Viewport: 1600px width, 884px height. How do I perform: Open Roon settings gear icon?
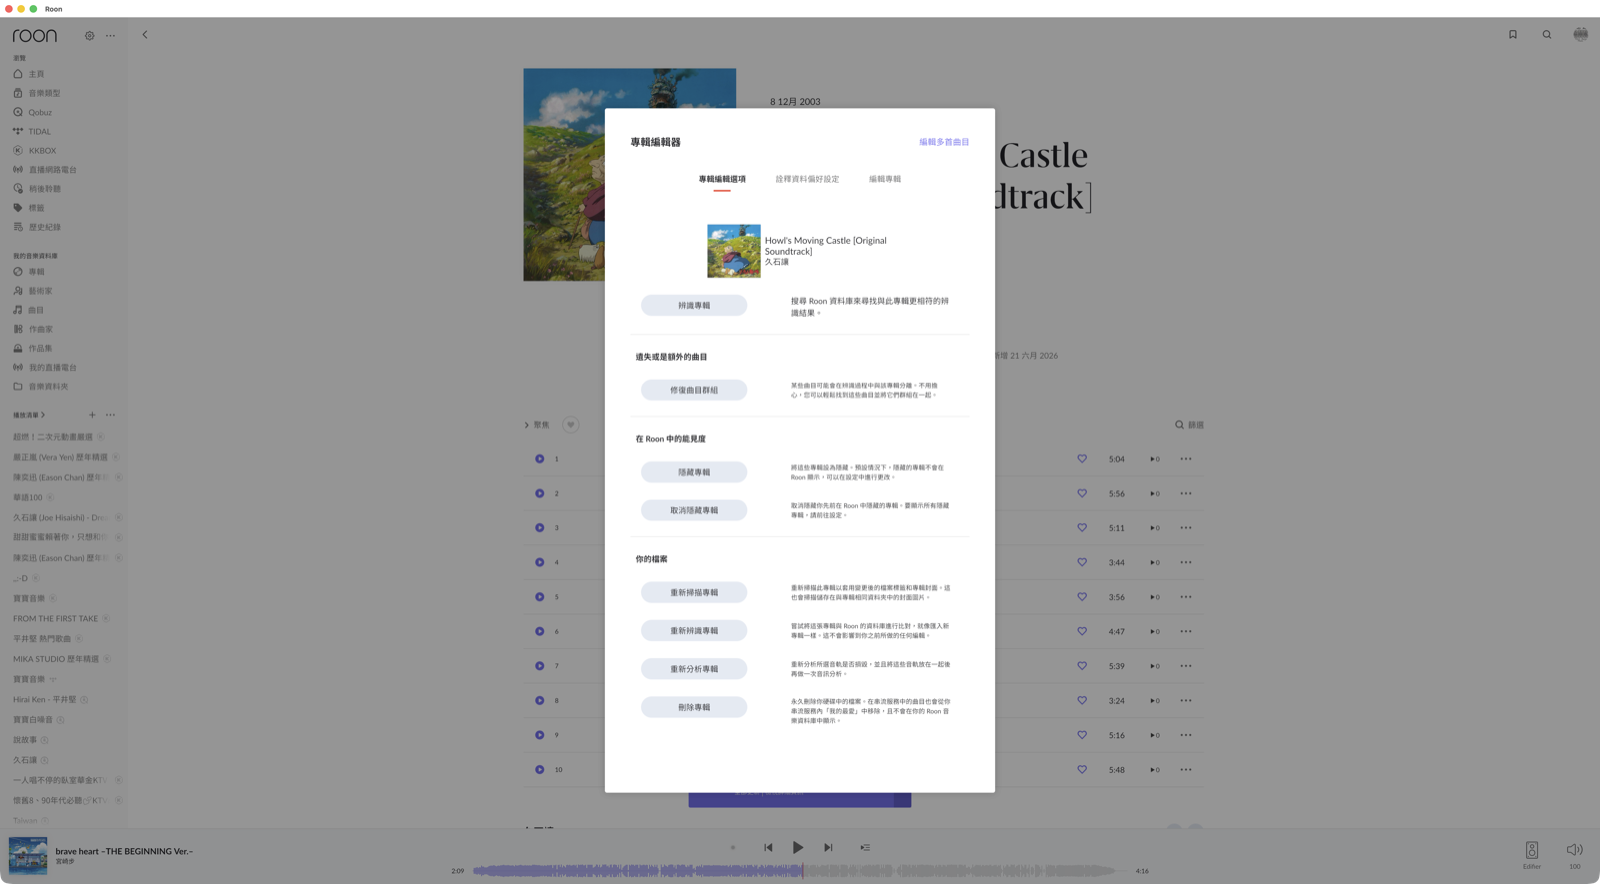90,36
